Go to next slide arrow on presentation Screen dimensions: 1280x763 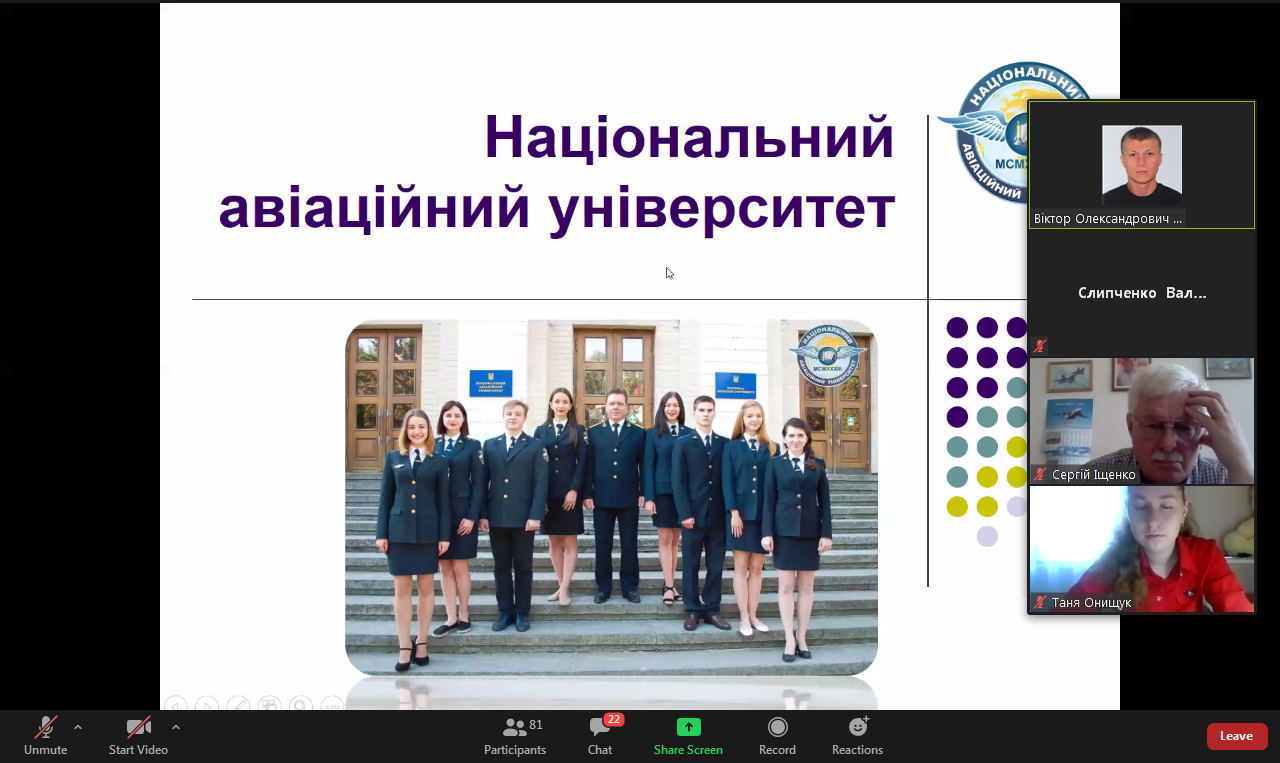tap(207, 706)
